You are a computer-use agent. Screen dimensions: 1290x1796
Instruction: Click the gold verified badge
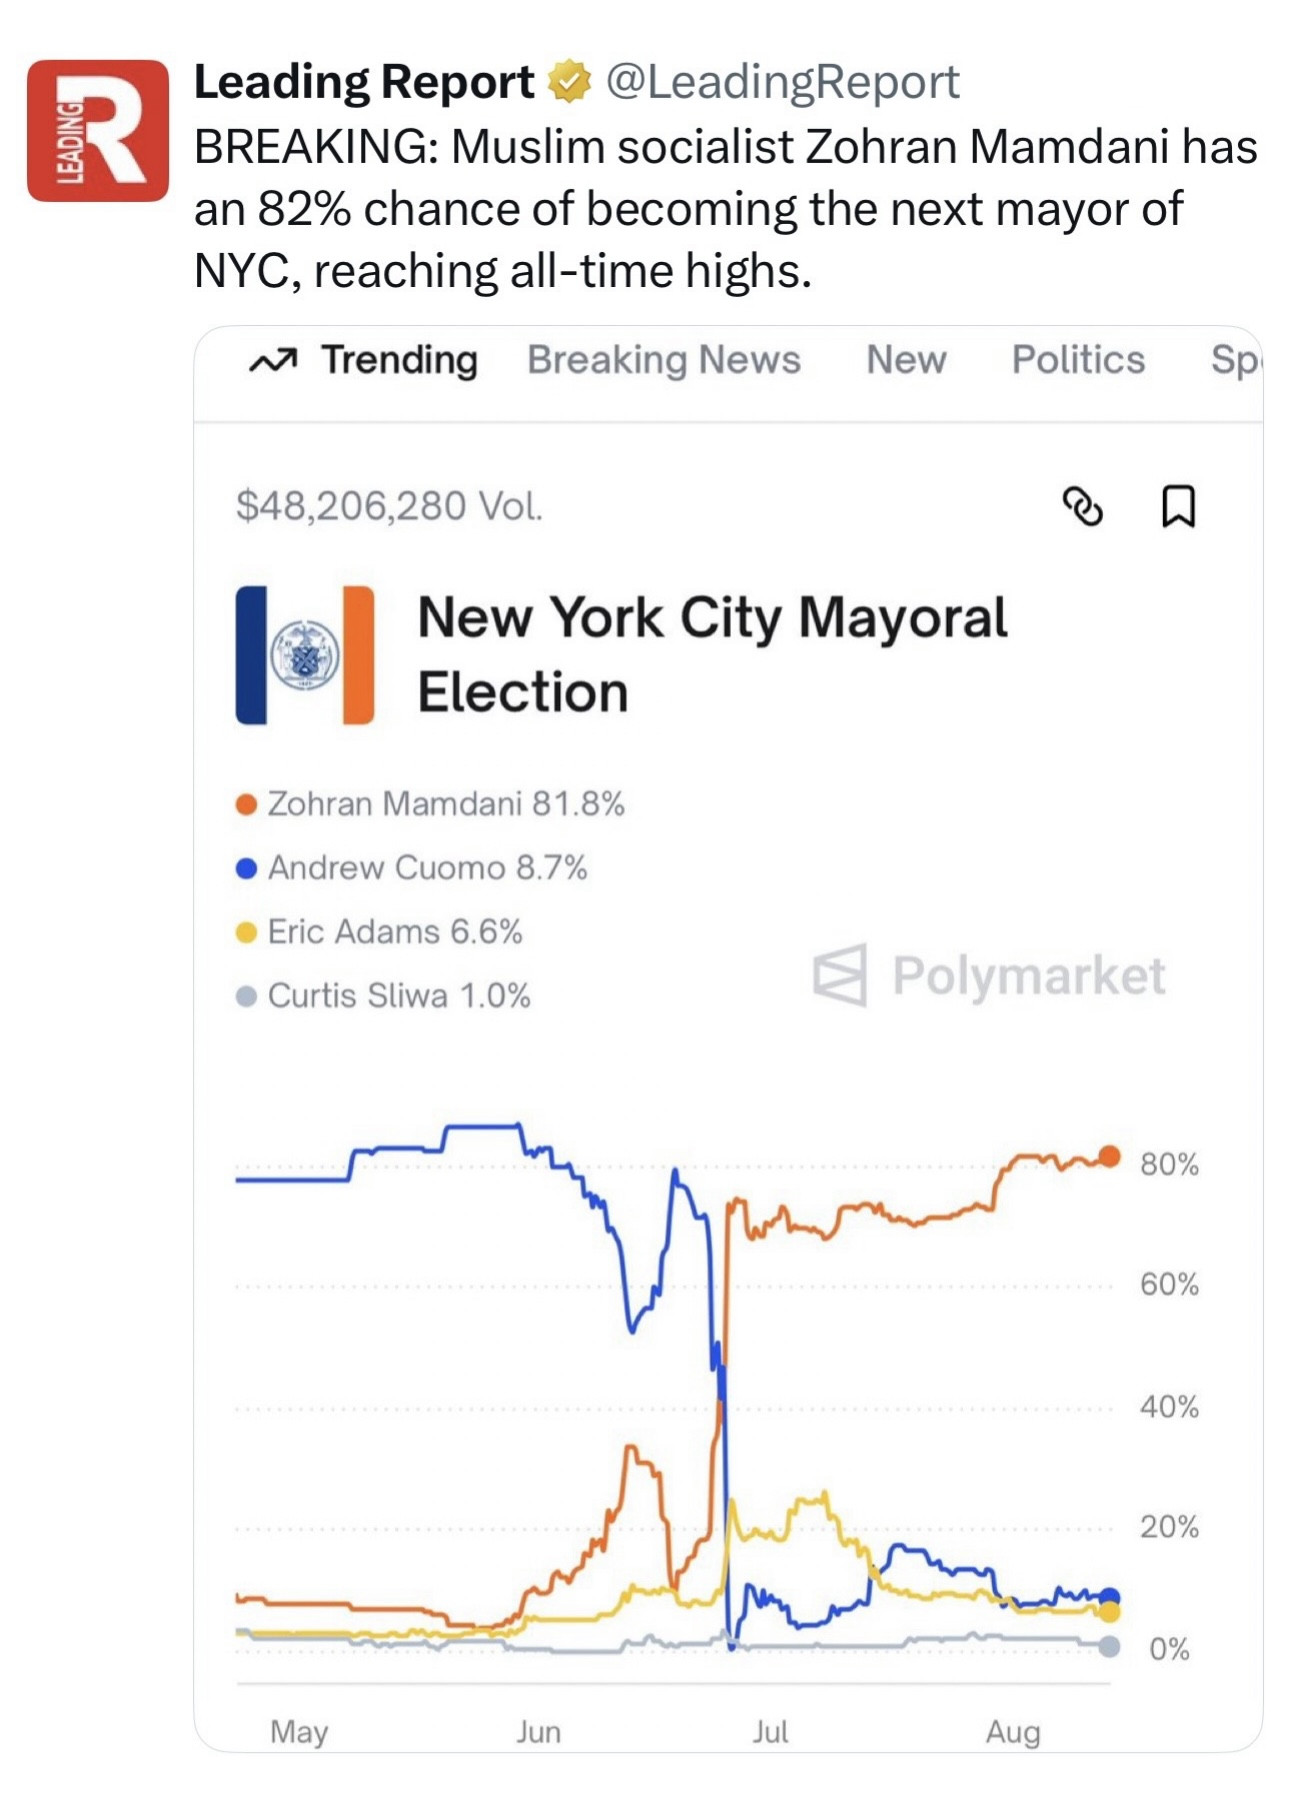(569, 82)
